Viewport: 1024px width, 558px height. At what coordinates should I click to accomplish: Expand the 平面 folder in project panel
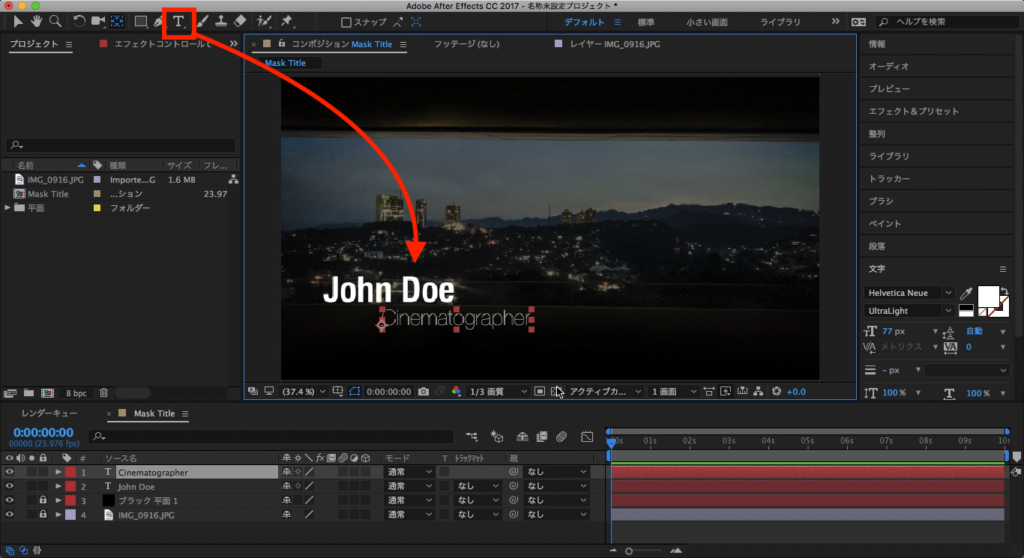click(8, 208)
